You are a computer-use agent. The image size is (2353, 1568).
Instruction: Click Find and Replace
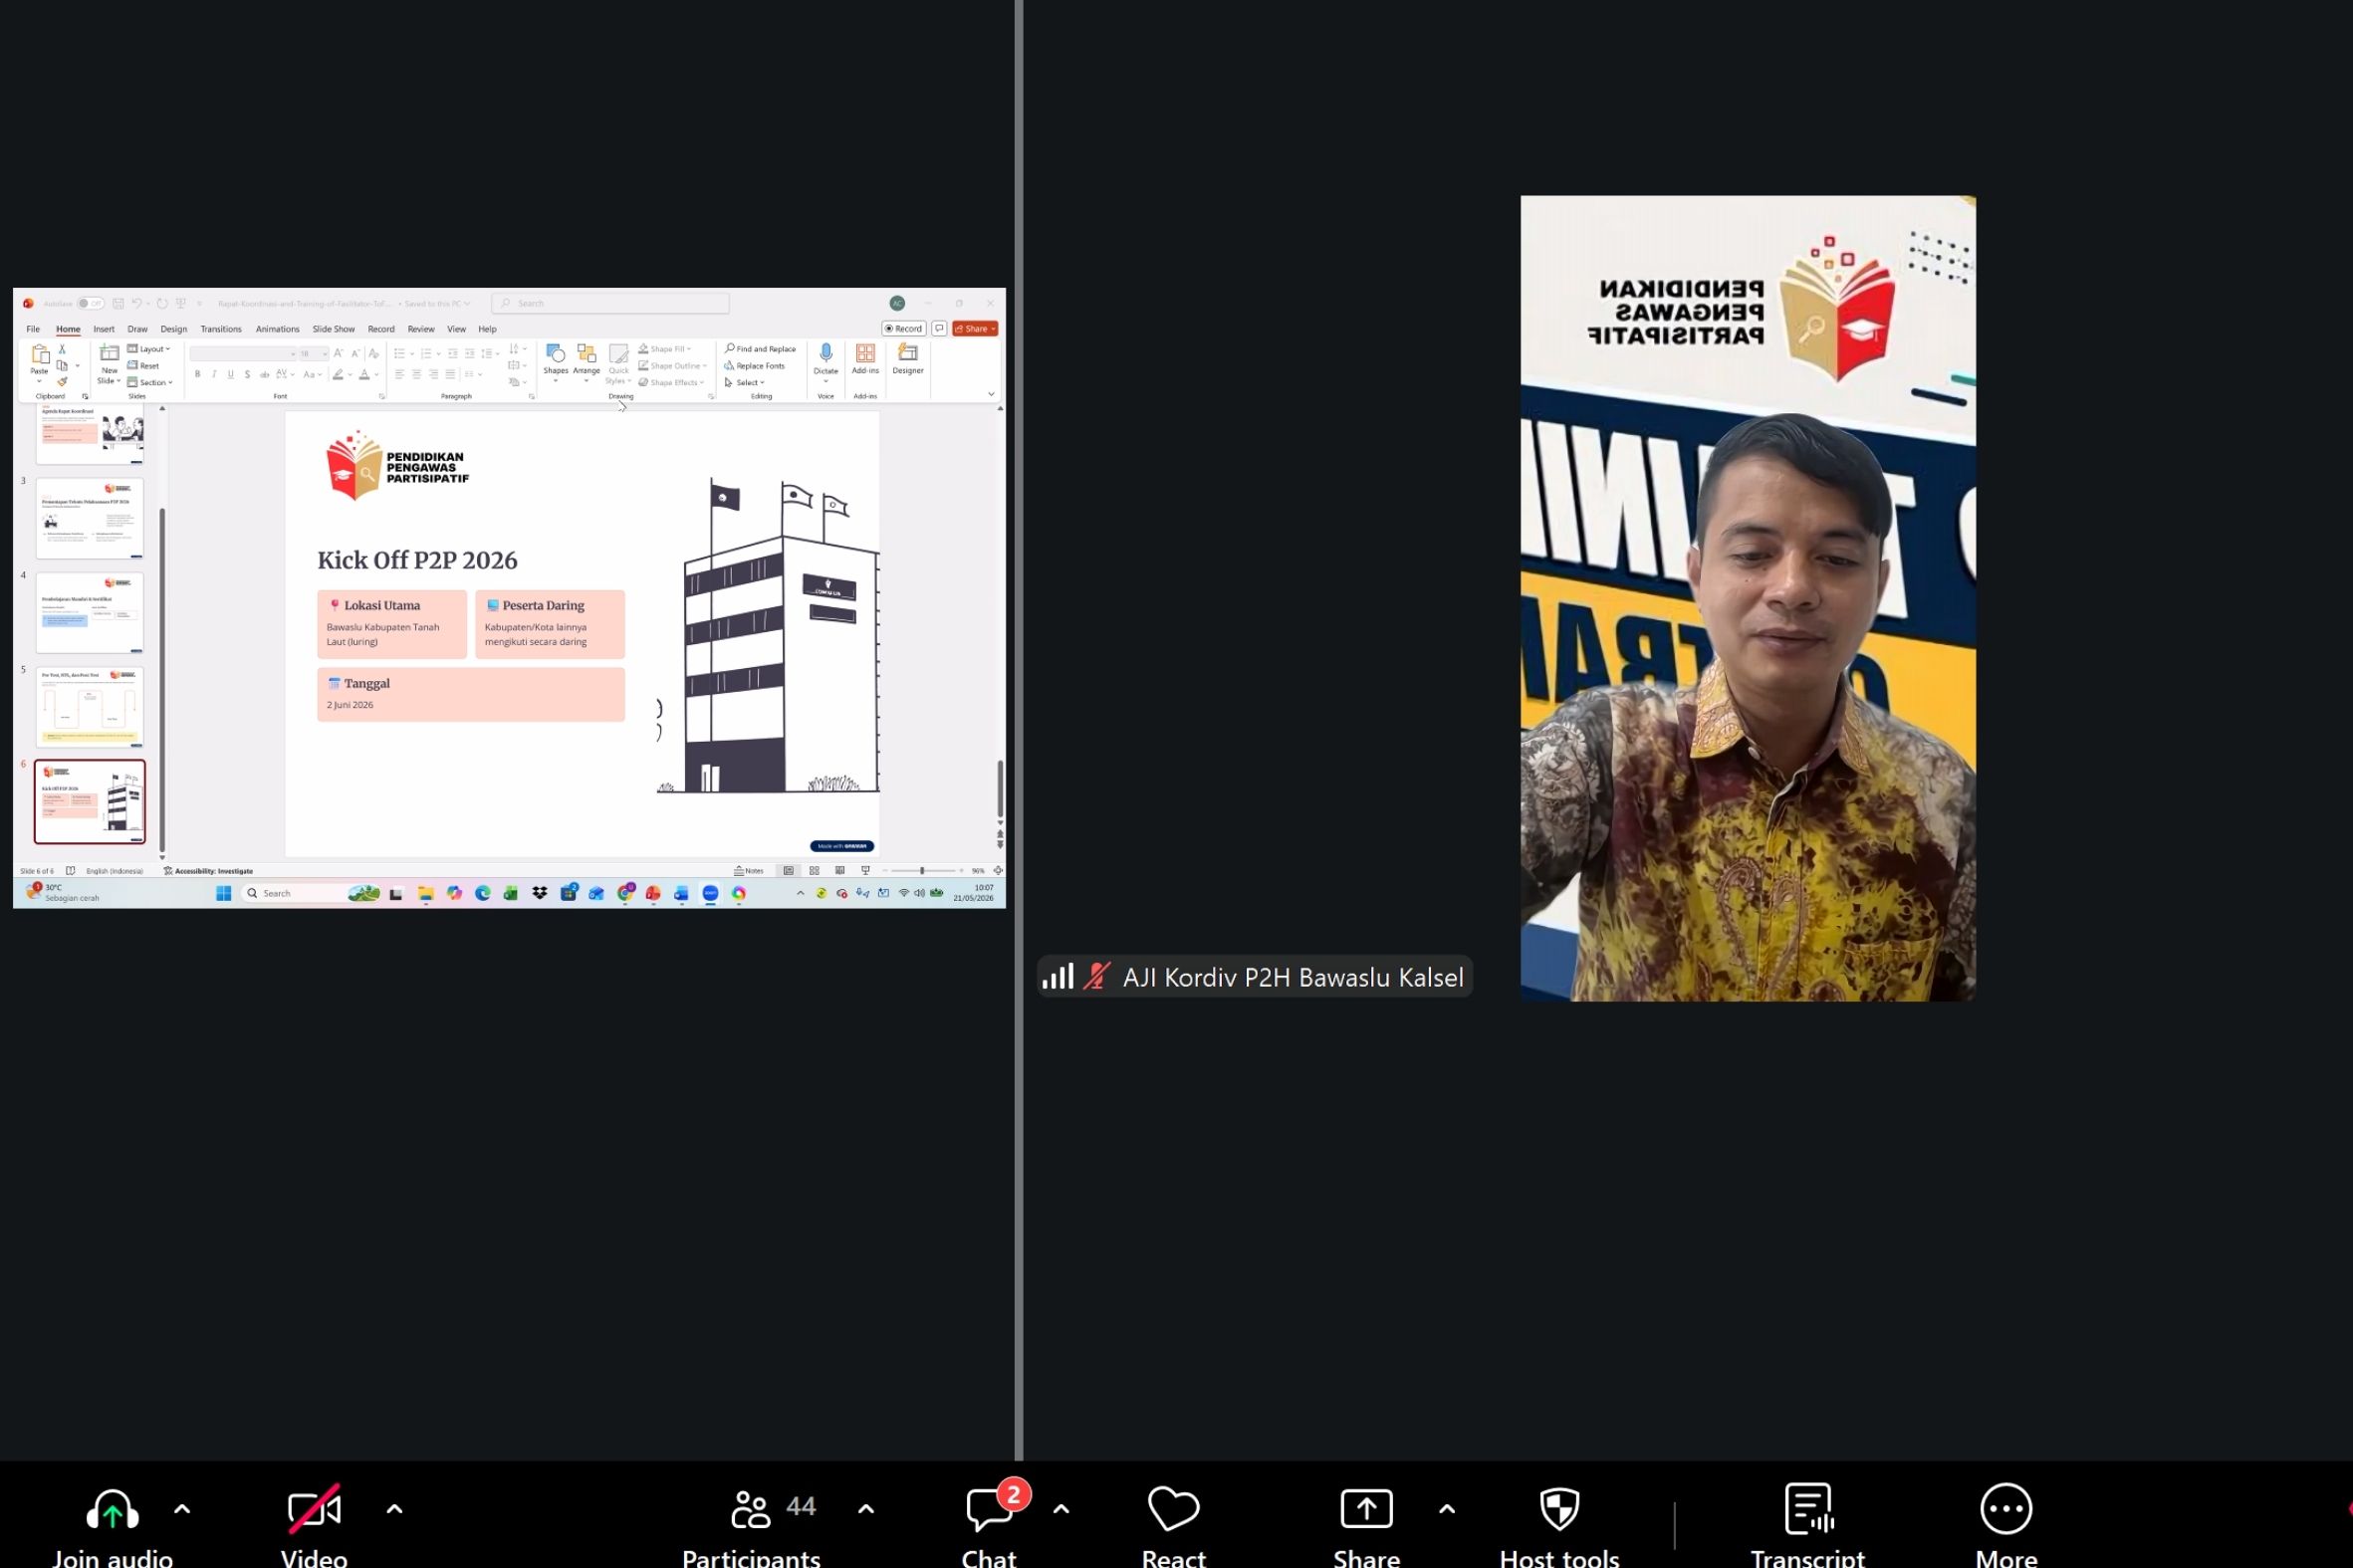[x=761, y=349]
